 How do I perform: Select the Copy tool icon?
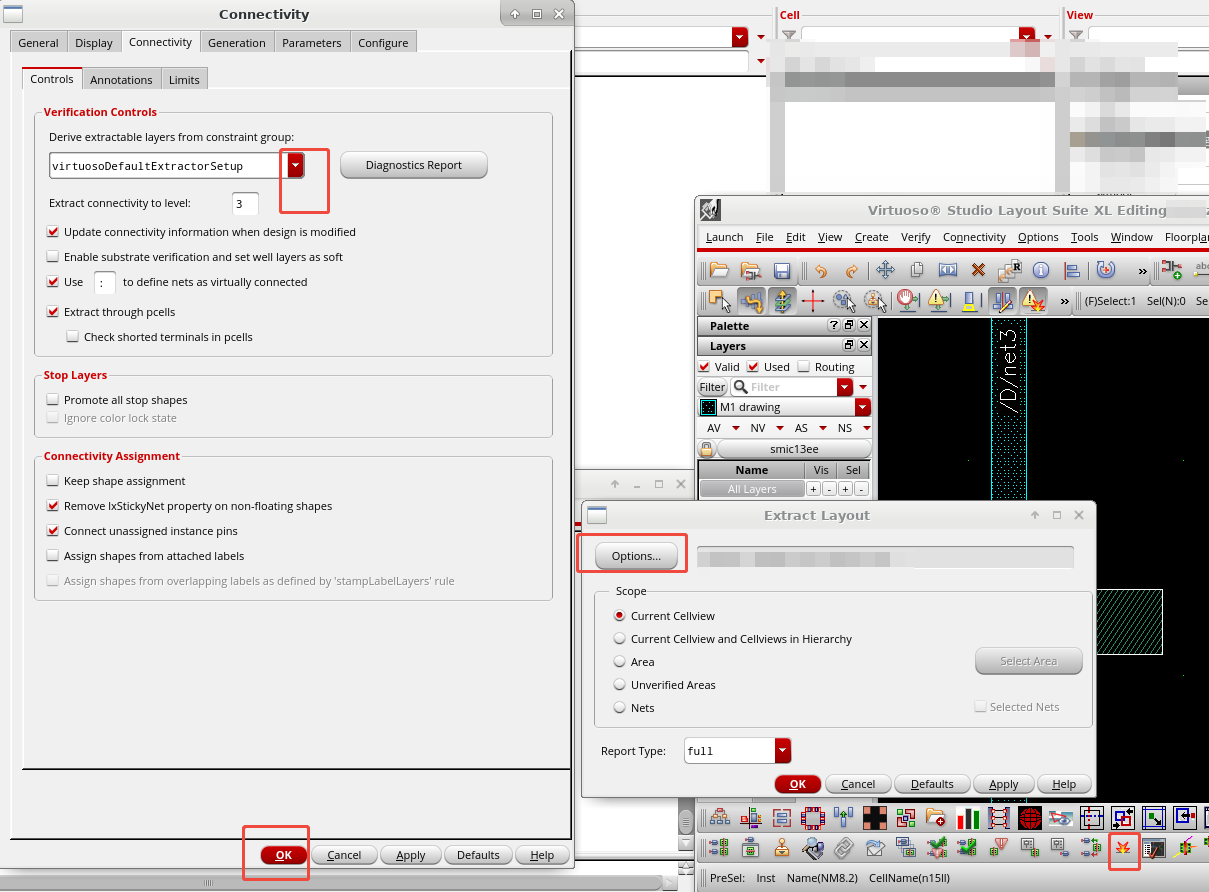click(x=916, y=270)
